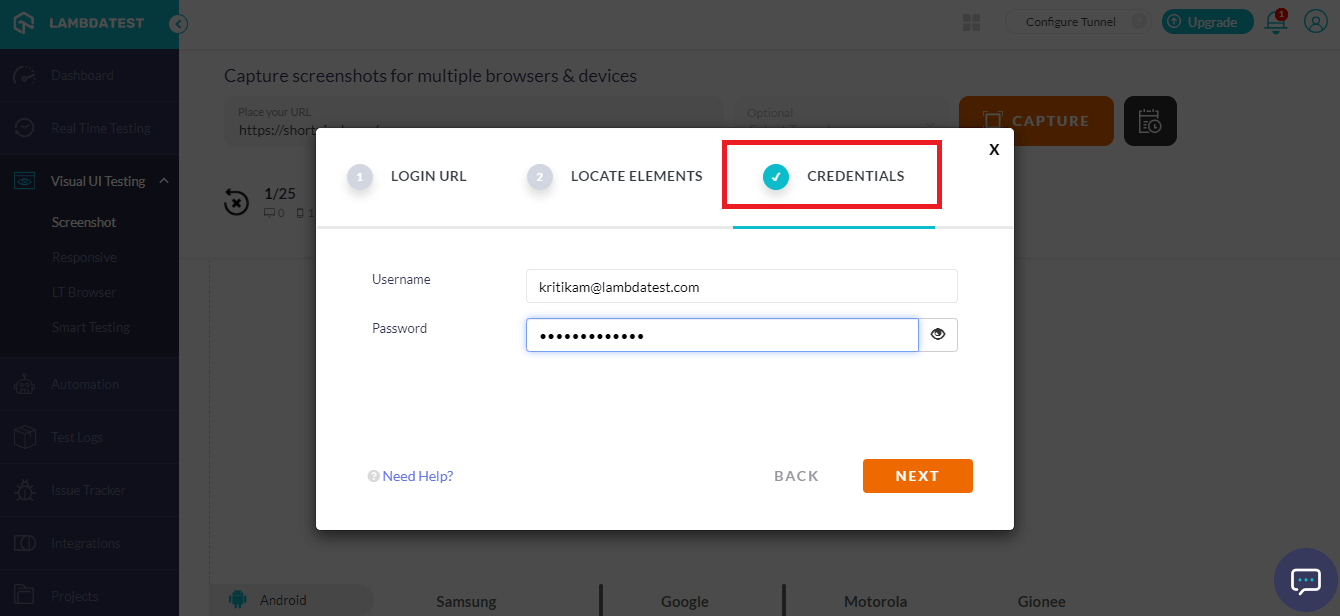Click the LambdaTest logo
Screen dimensions: 1340x616
point(80,23)
